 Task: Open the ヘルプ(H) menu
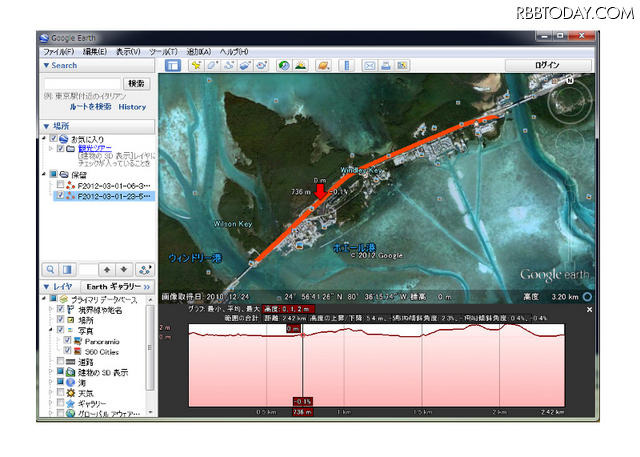coord(234,52)
